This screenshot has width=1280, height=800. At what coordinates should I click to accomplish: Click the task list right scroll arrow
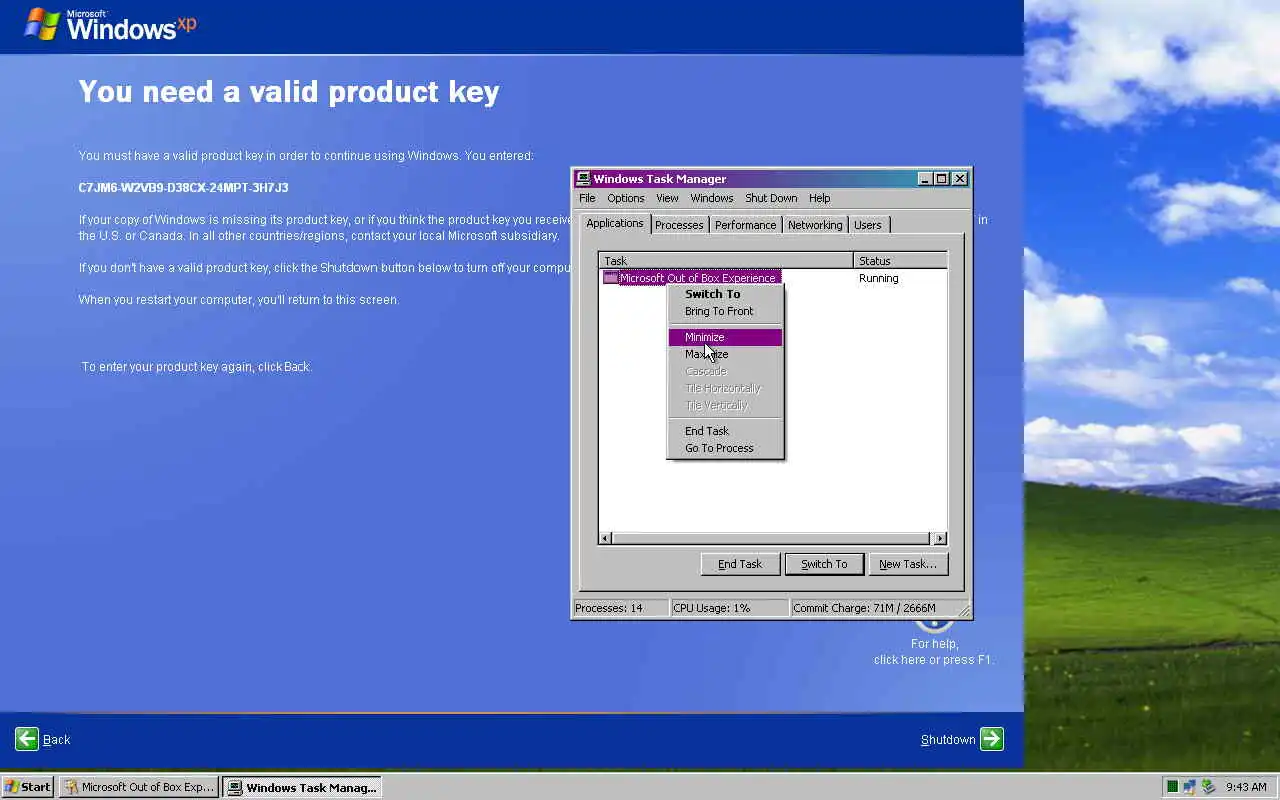click(x=939, y=538)
